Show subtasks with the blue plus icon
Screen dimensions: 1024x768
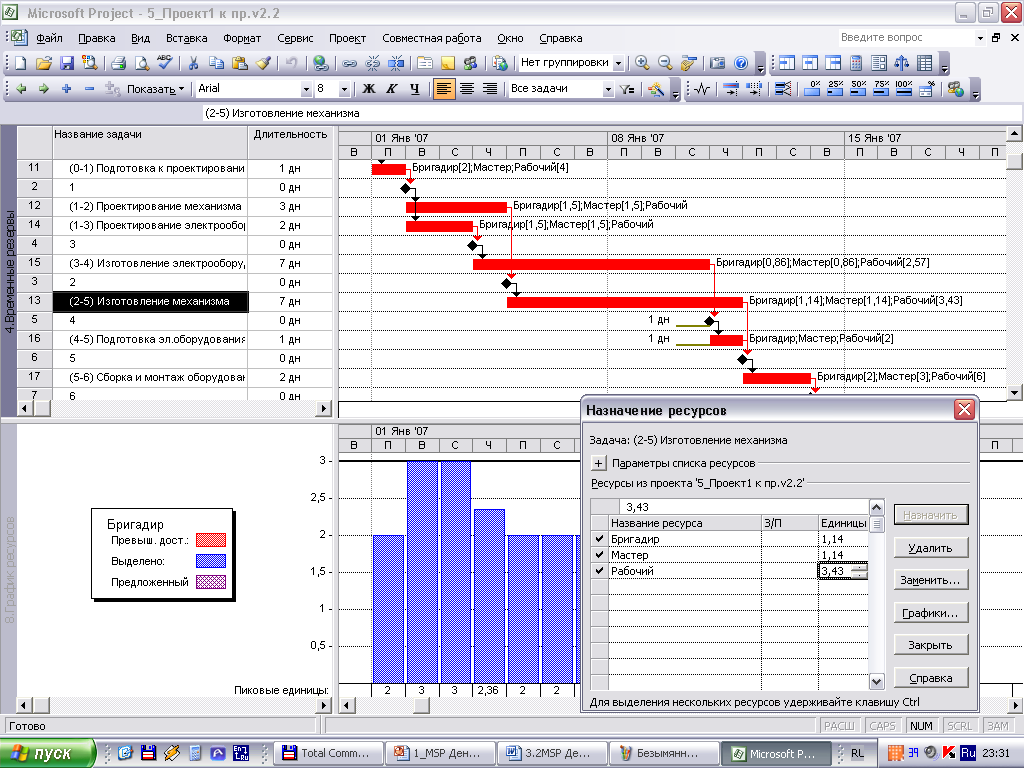click(66, 89)
